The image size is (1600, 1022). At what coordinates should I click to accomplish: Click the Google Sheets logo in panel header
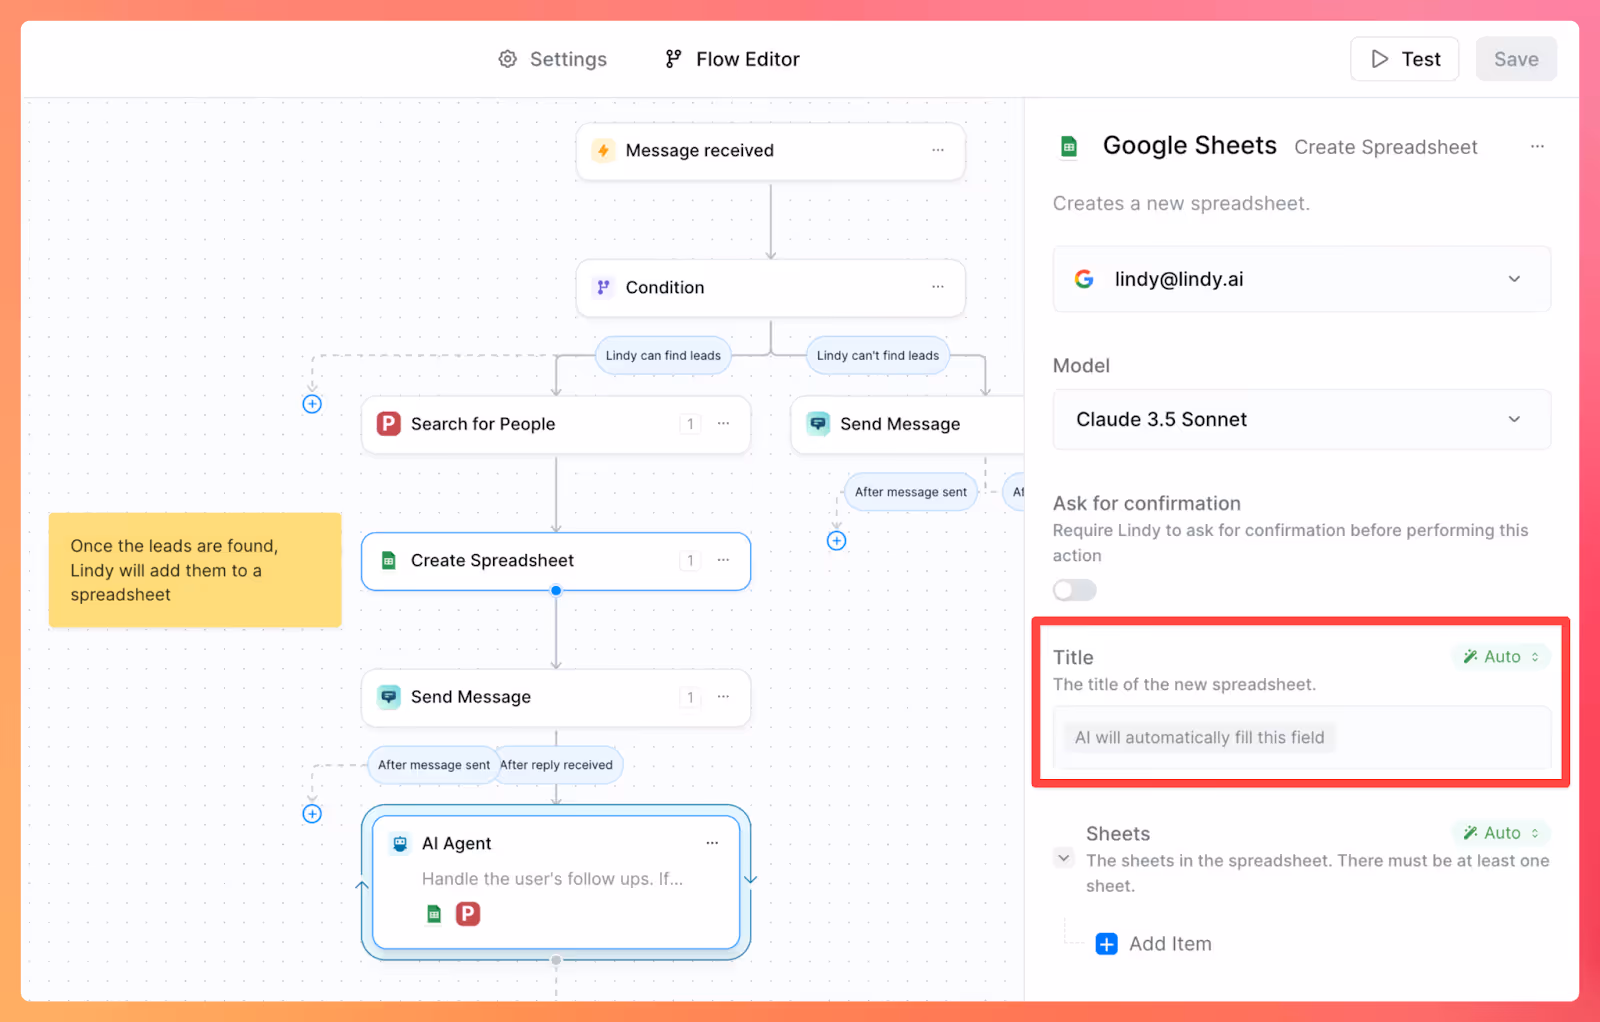(1069, 147)
